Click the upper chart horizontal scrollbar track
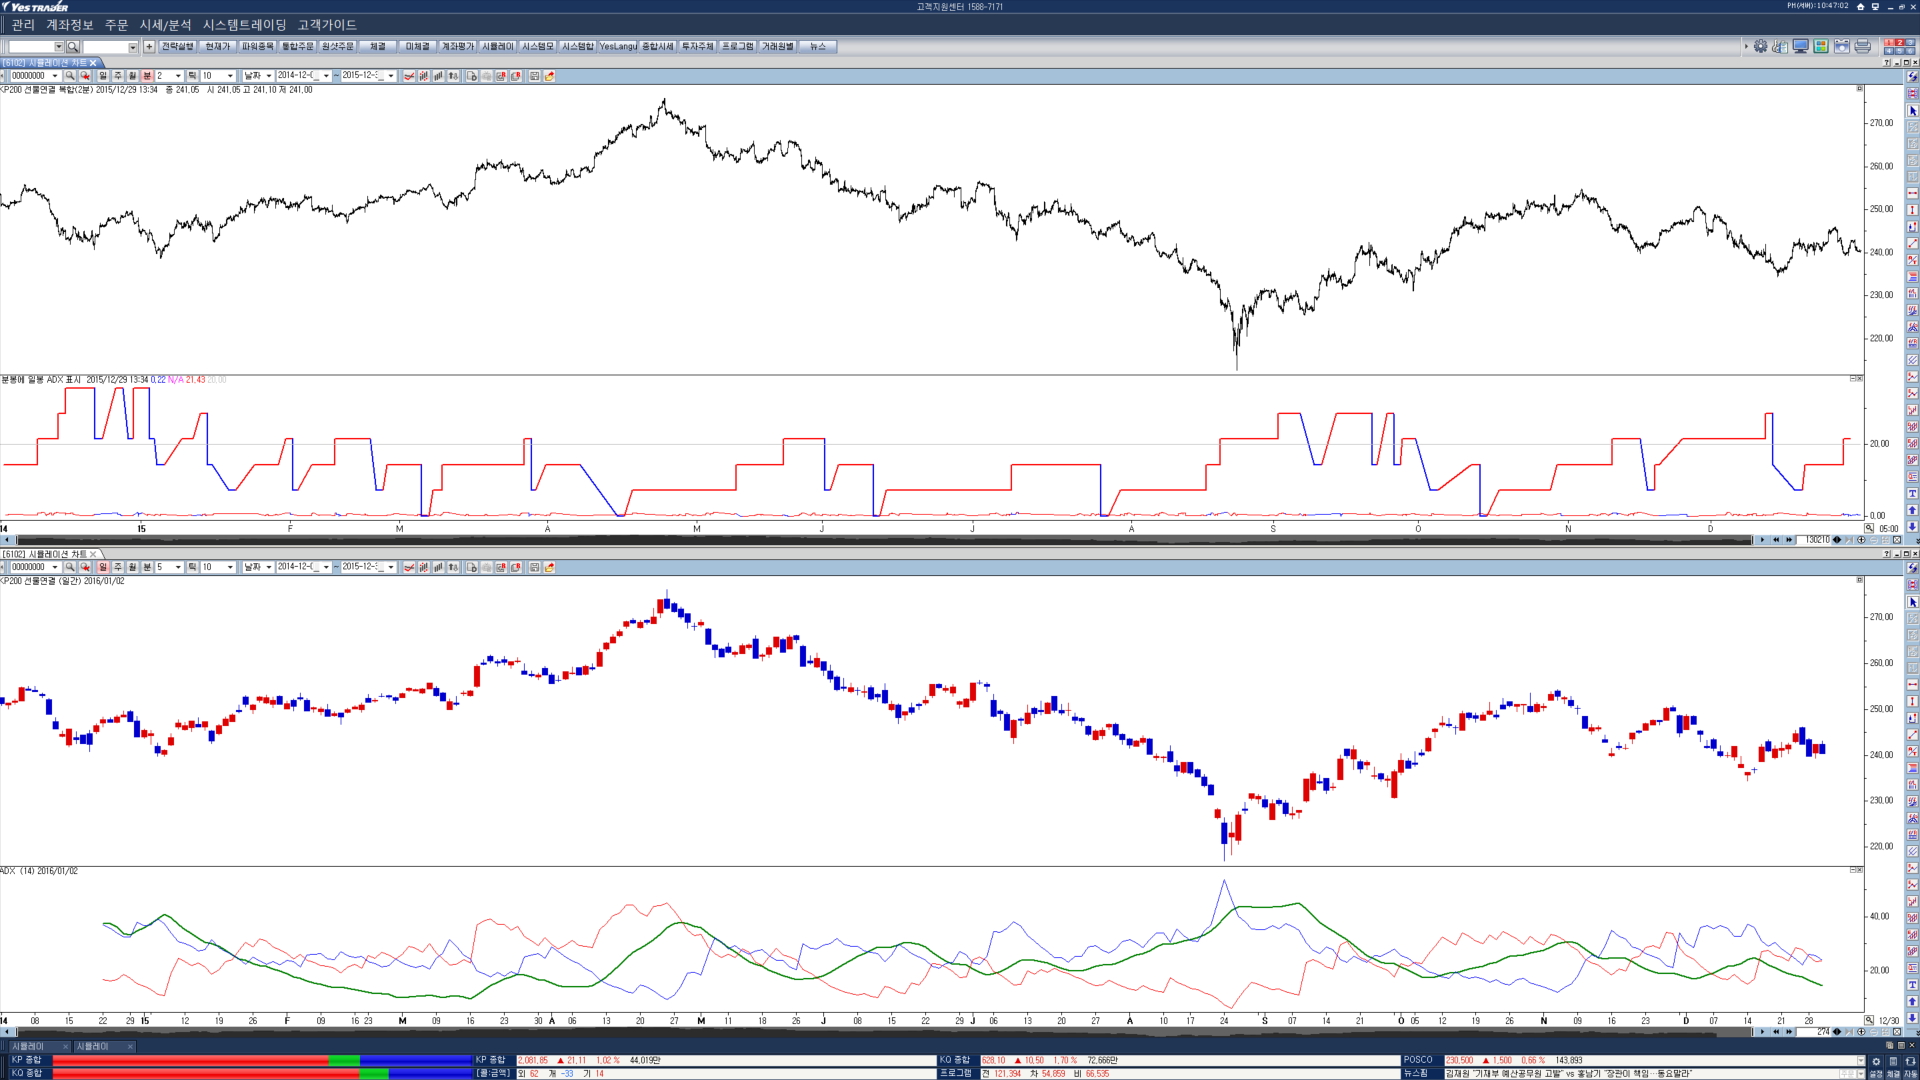The image size is (1920, 1080). 880,540
